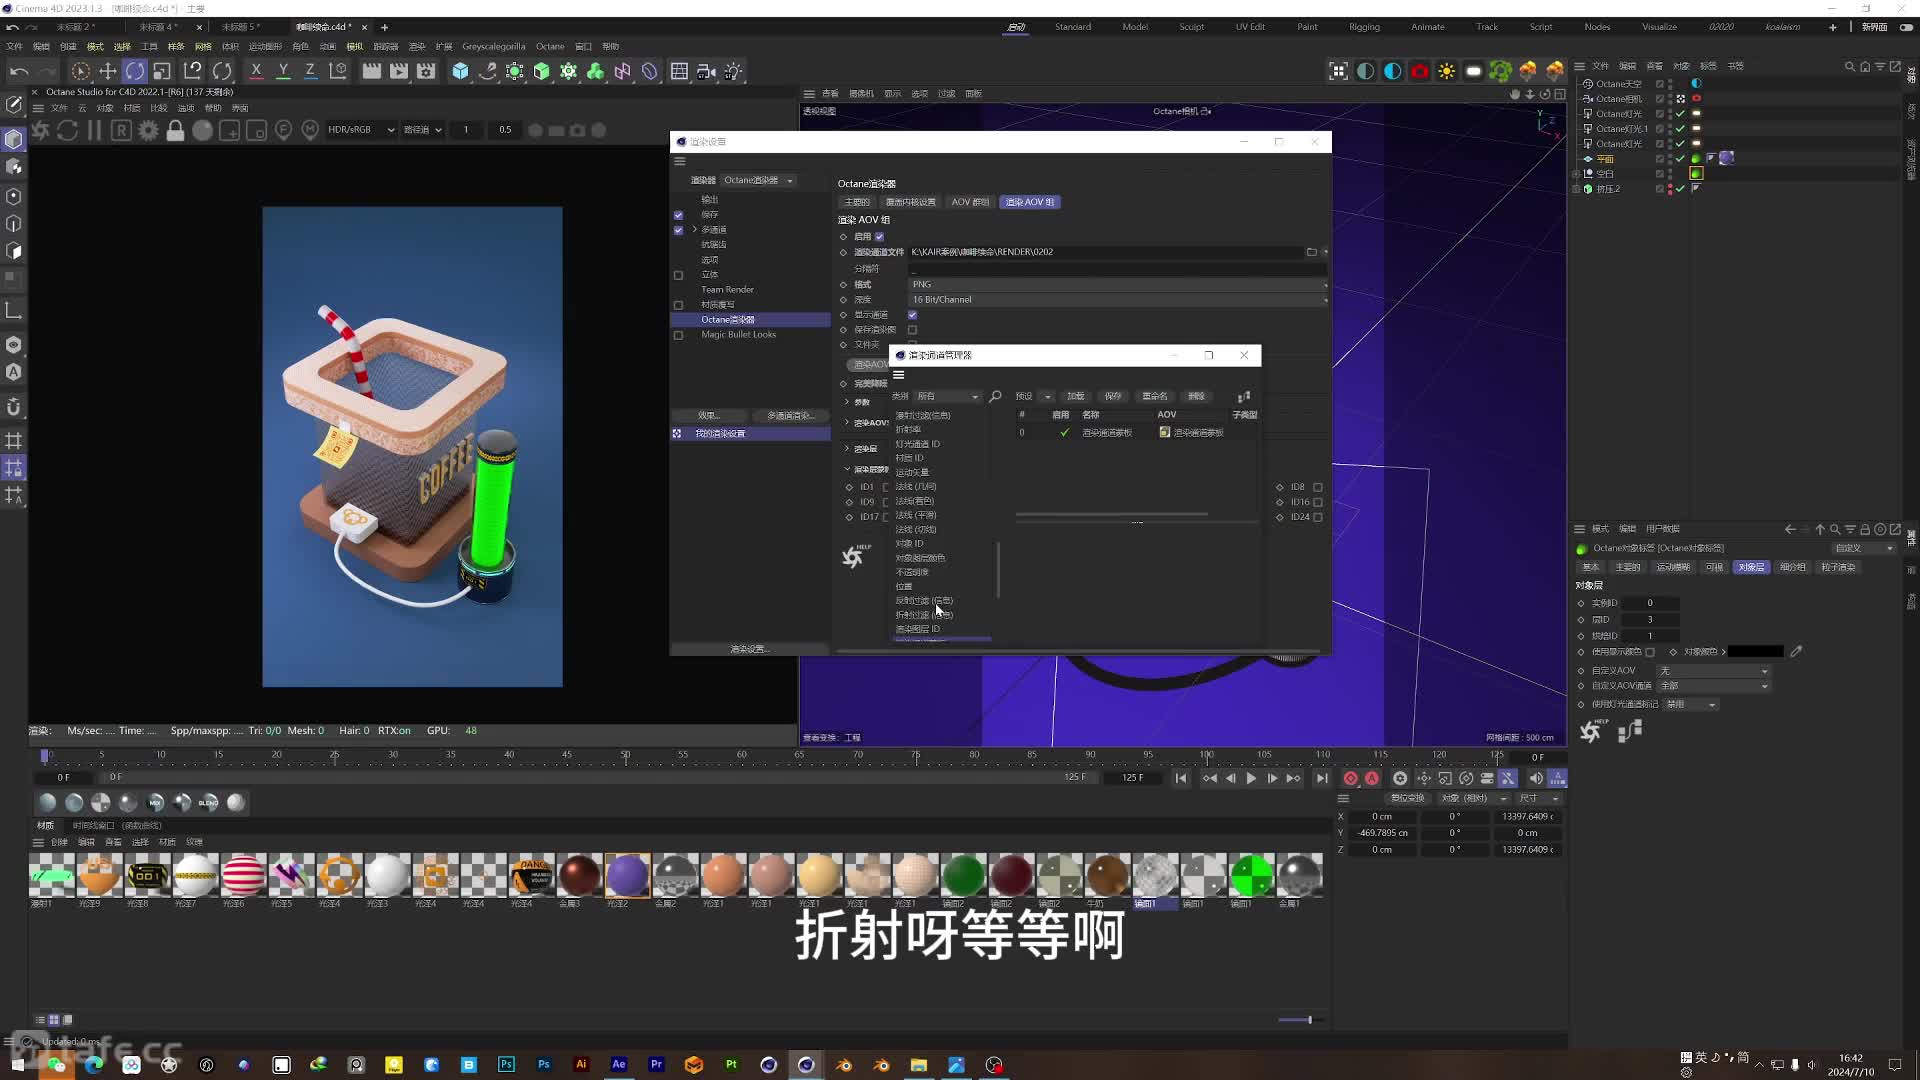Click the Octane sun daylight icon
Image resolution: width=1920 pixels, height=1080 pixels.
1446,71
